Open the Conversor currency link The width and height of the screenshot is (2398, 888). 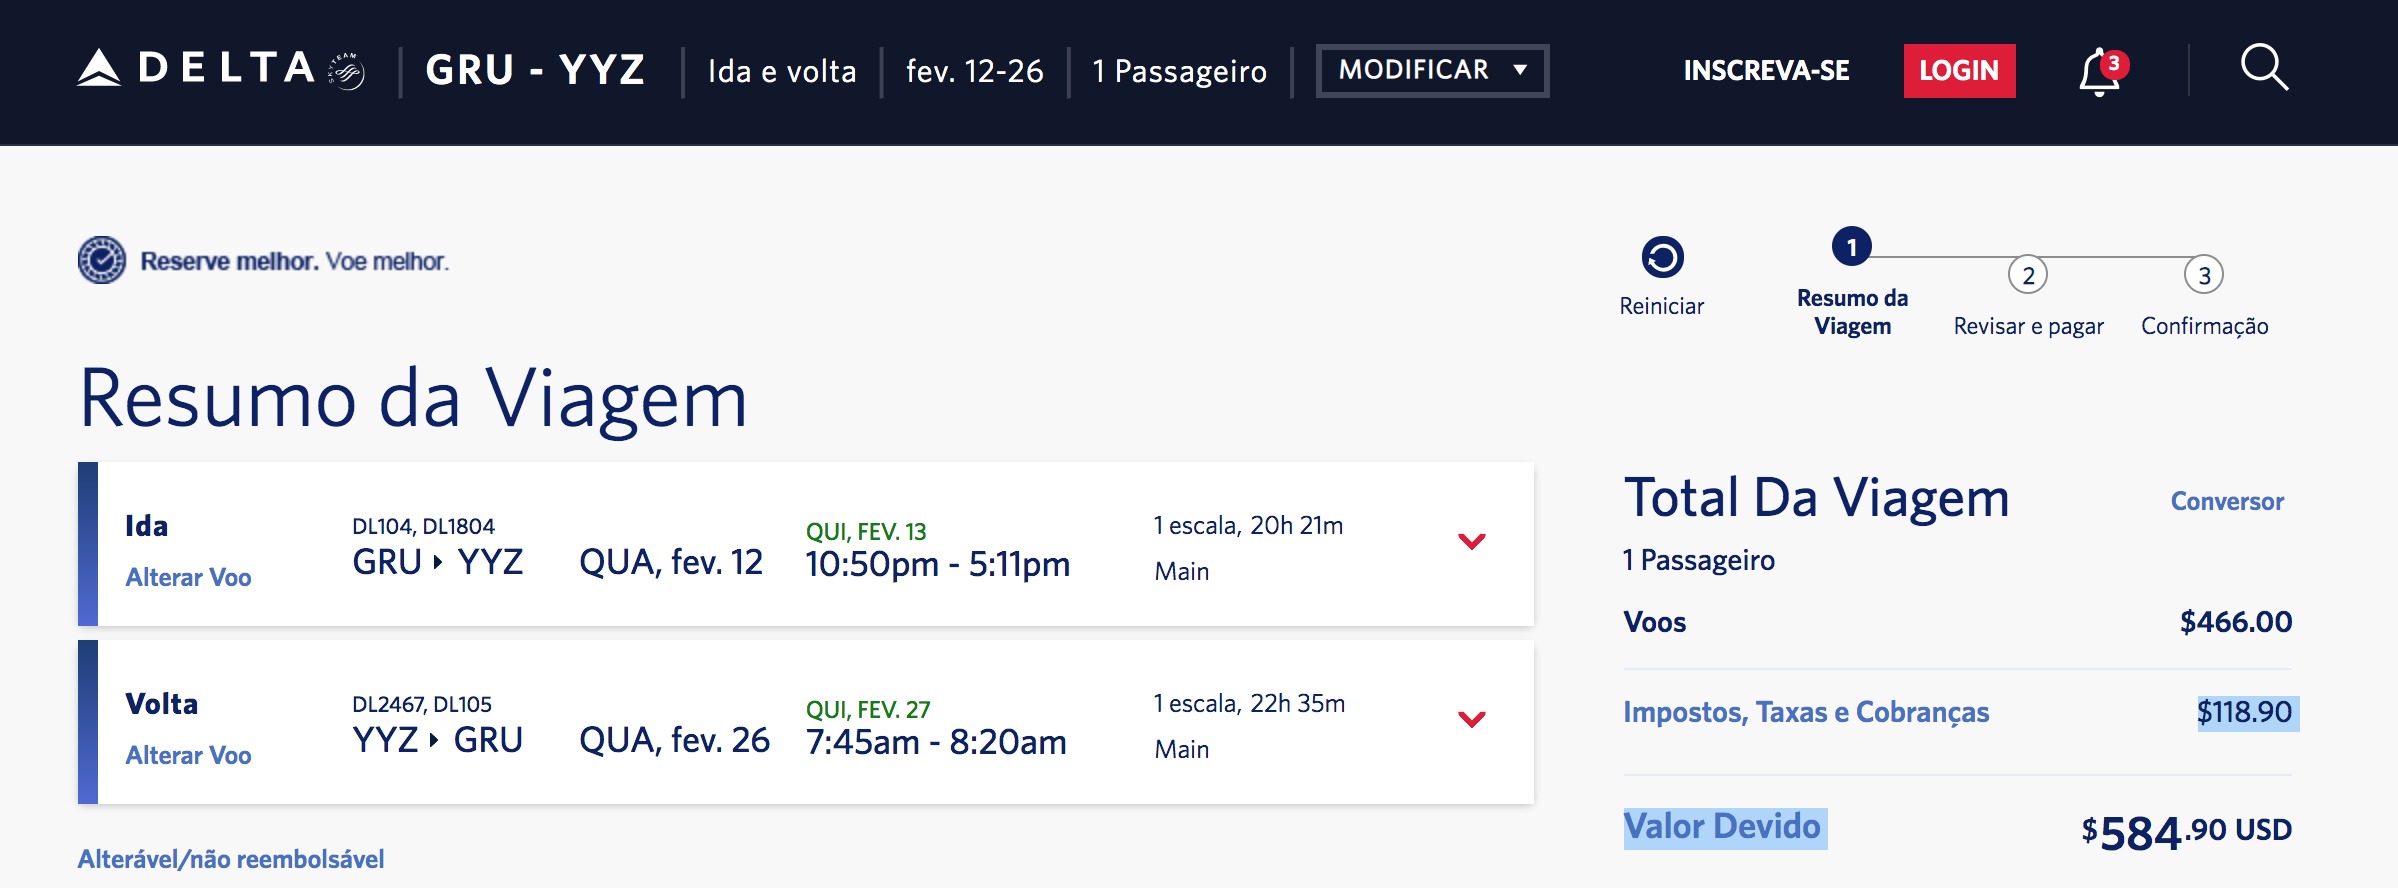point(2227,501)
